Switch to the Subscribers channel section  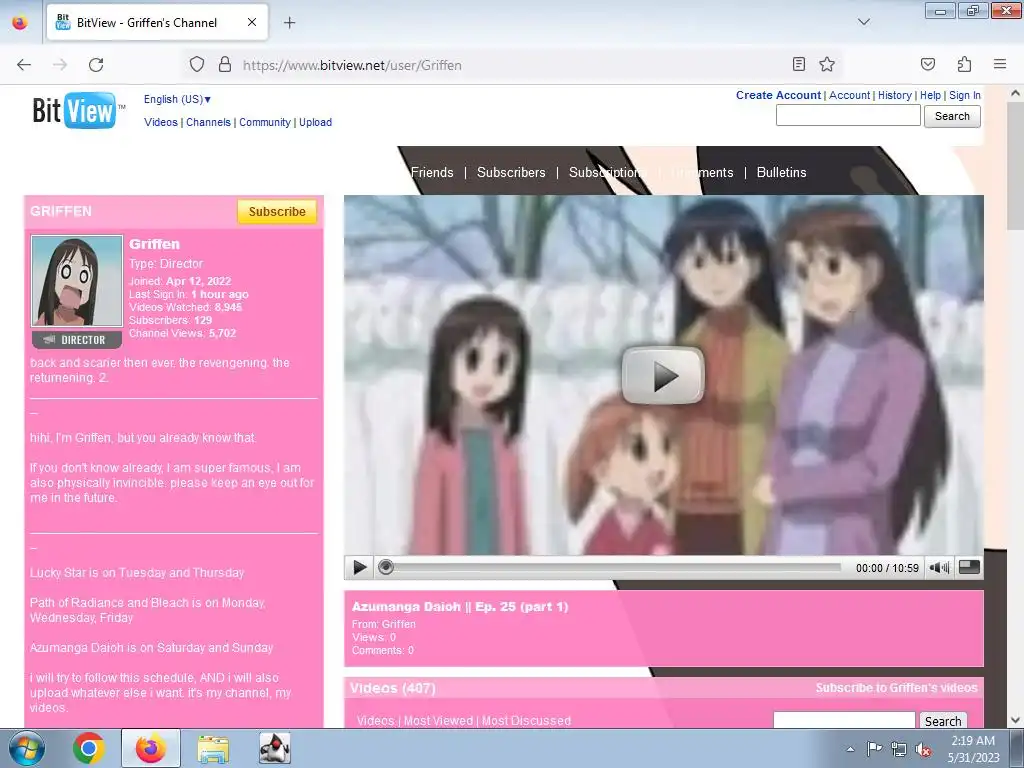click(511, 172)
